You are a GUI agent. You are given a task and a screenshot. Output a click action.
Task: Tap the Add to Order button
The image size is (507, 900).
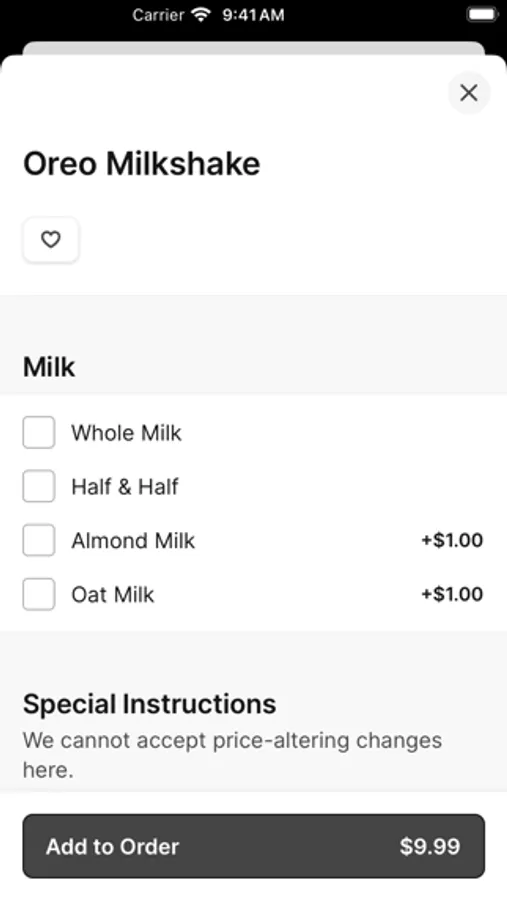click(x=254, y=846)
